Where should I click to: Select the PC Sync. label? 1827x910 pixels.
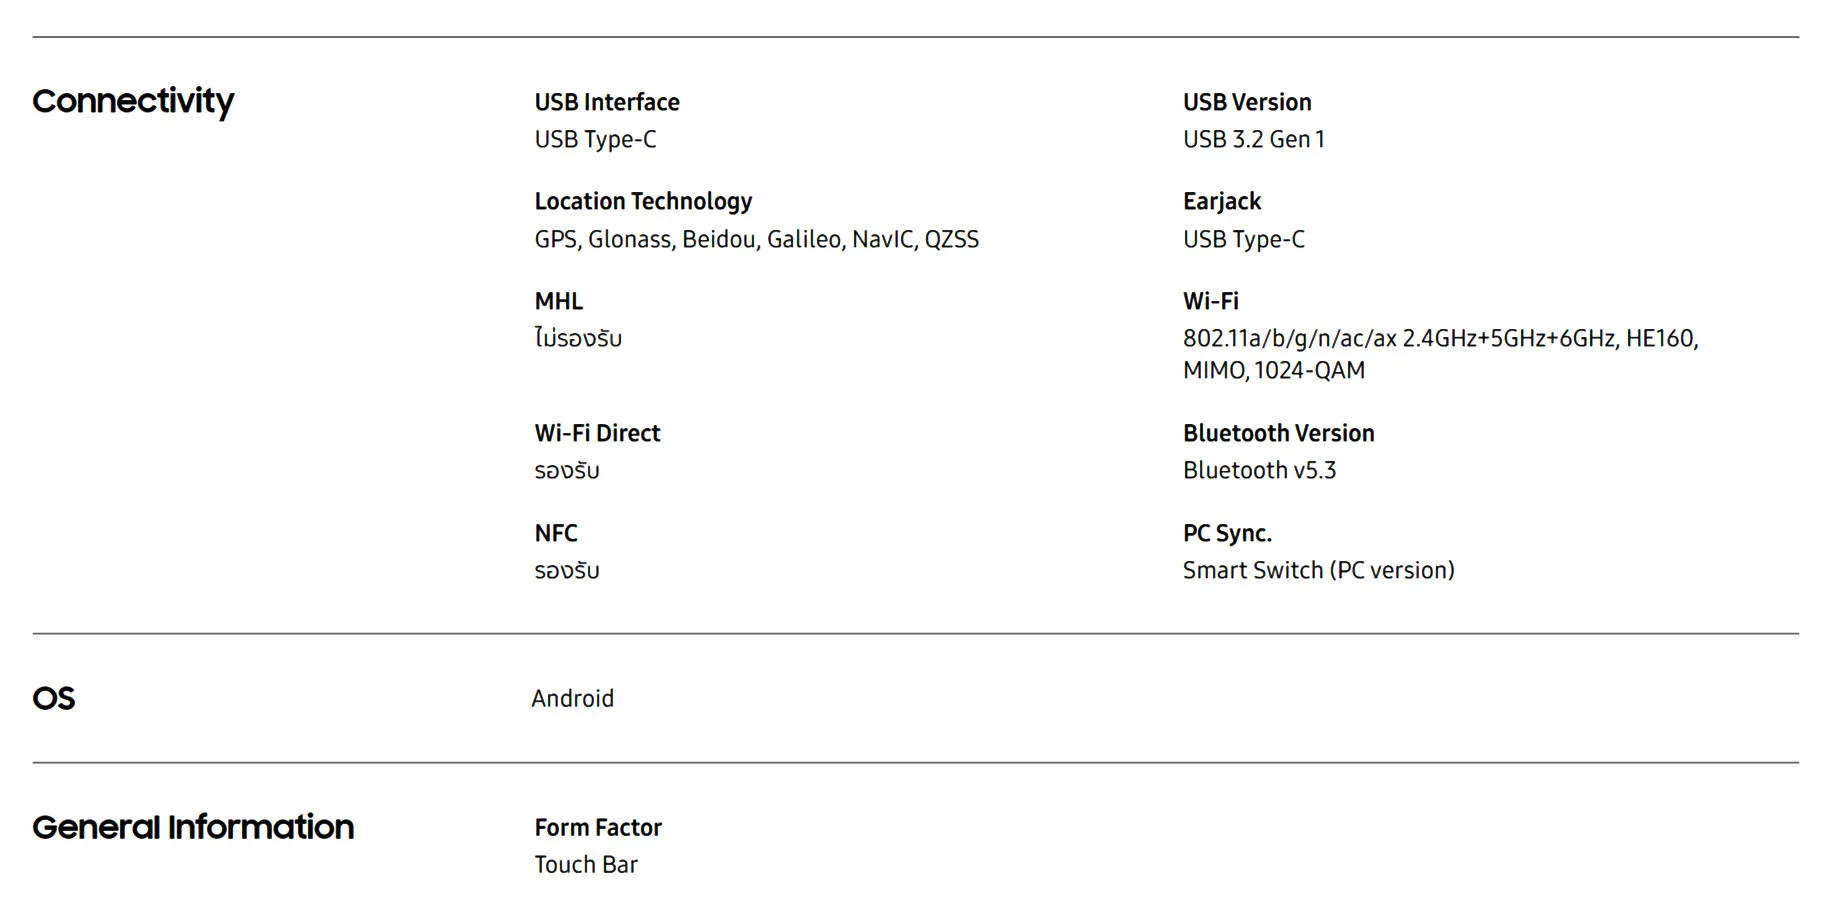point(1227,533)
